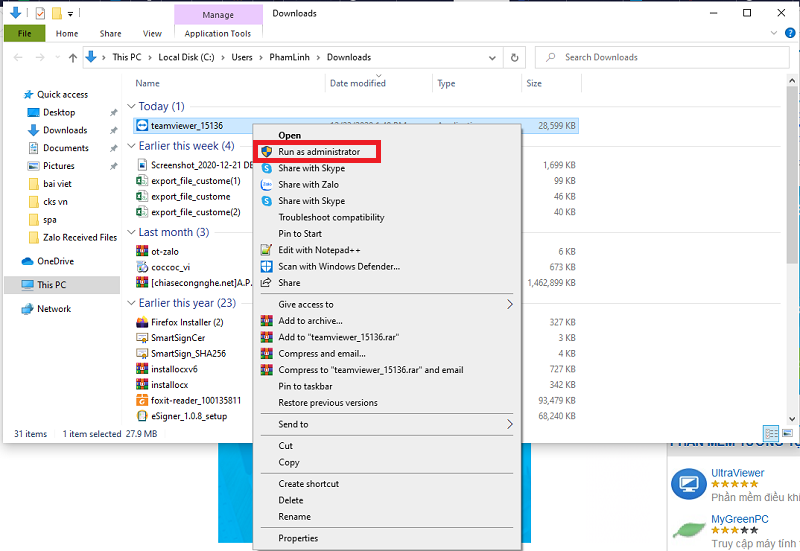
Task: Open the Share ribbon tab
Action: coord(110,34)
